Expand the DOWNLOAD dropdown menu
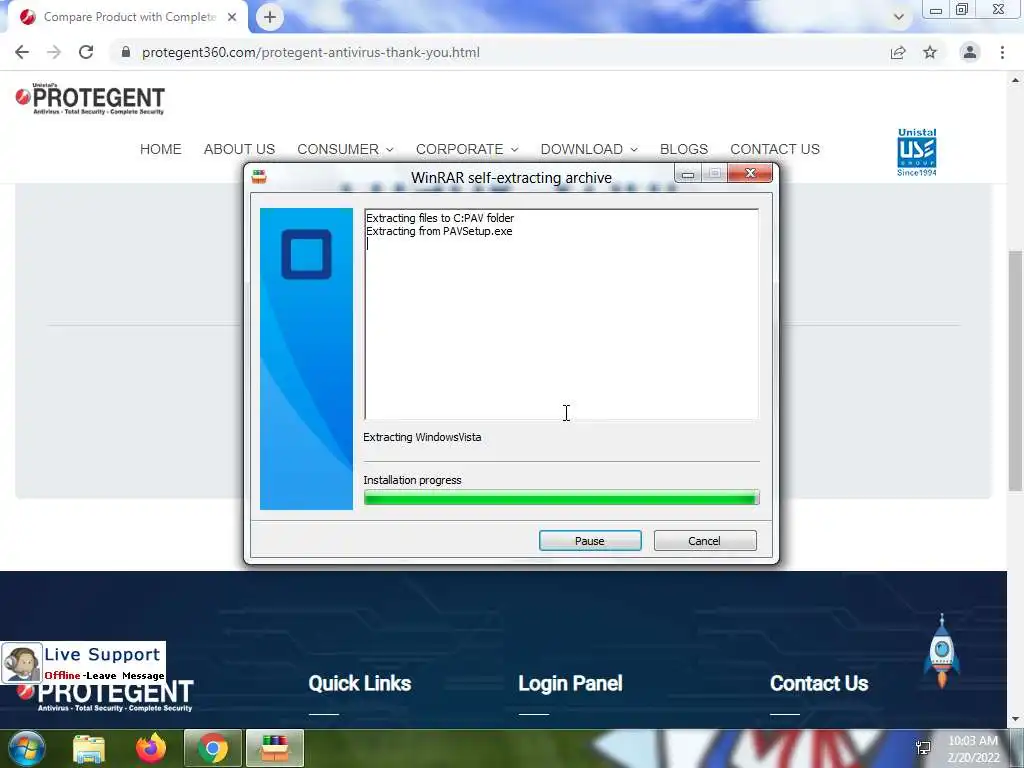1024x768 pixels. click(589, 149)
